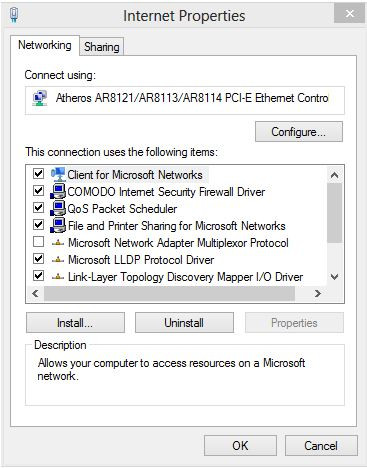Image resolution: width=367 pixels, height=468 pixels.
Task: Select the Networking tab
Action: pos(45,45)
